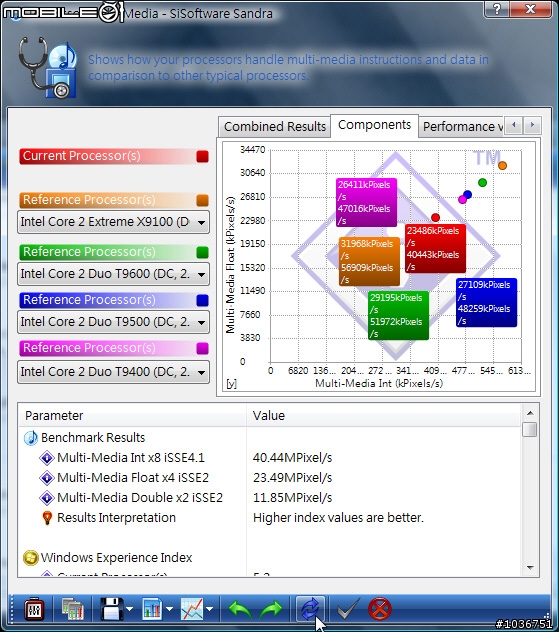This screenshot has height=632, width=559.
Task: Click the Multi-Media Double x2 iSSE2 diamond icon
Action: point(47,498)
